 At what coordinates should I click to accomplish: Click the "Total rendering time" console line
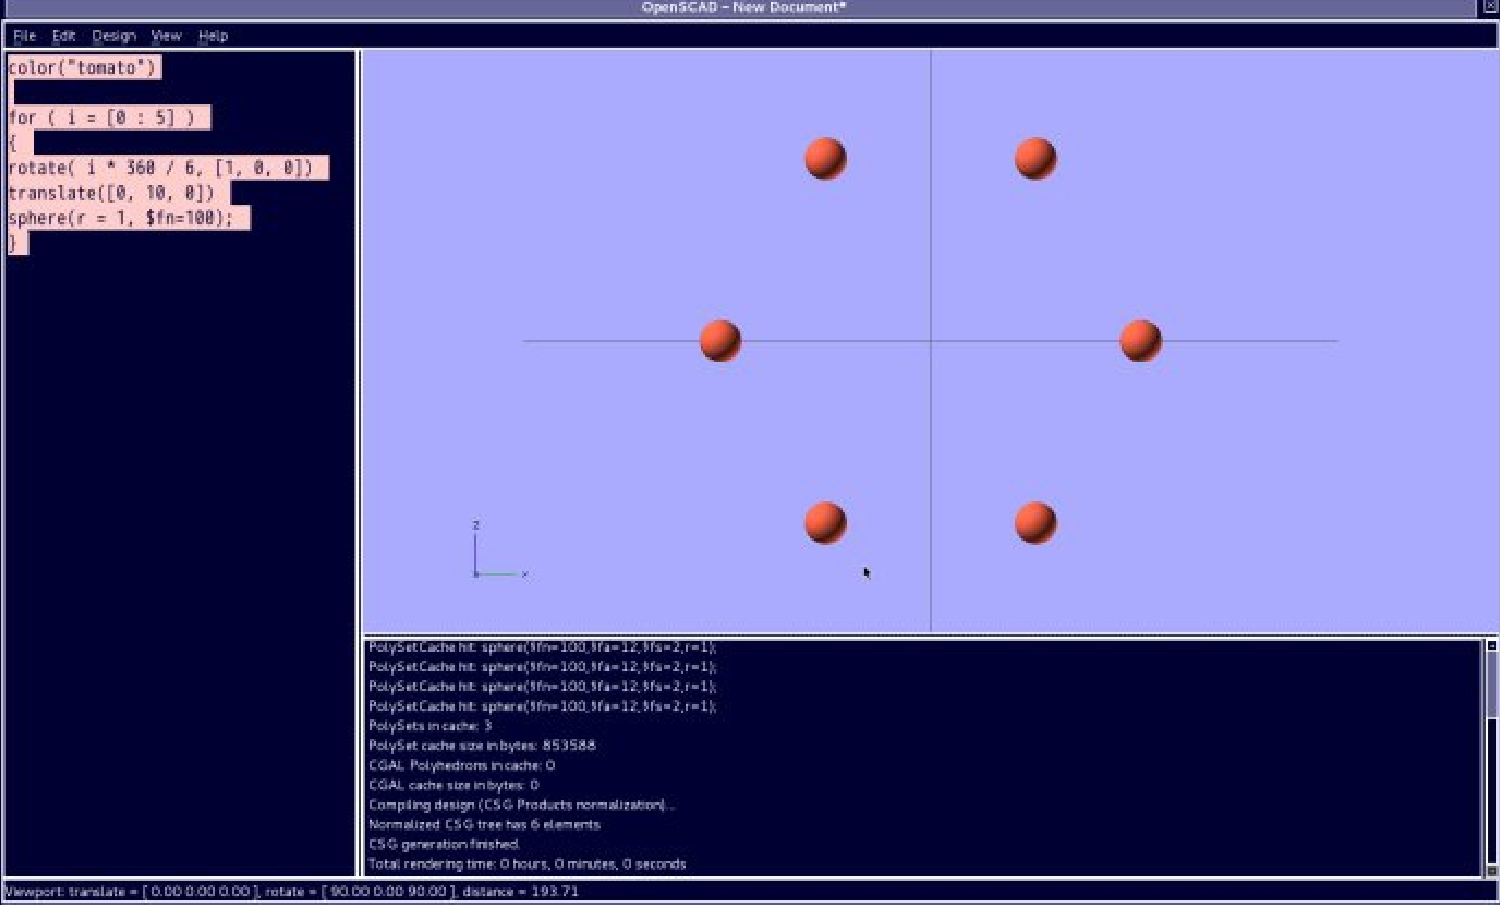[527, 864]
